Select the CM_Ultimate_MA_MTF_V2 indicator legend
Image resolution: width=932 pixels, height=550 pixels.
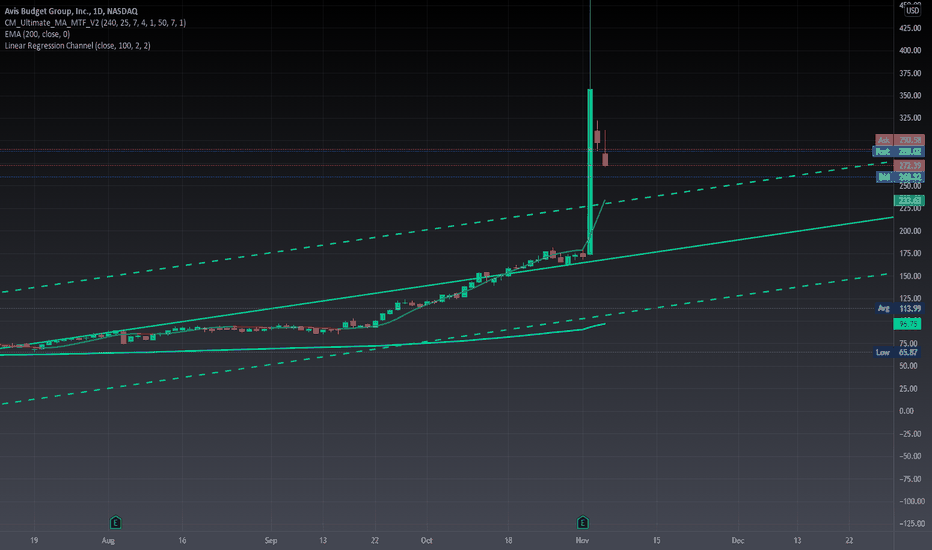pos(95,23)
